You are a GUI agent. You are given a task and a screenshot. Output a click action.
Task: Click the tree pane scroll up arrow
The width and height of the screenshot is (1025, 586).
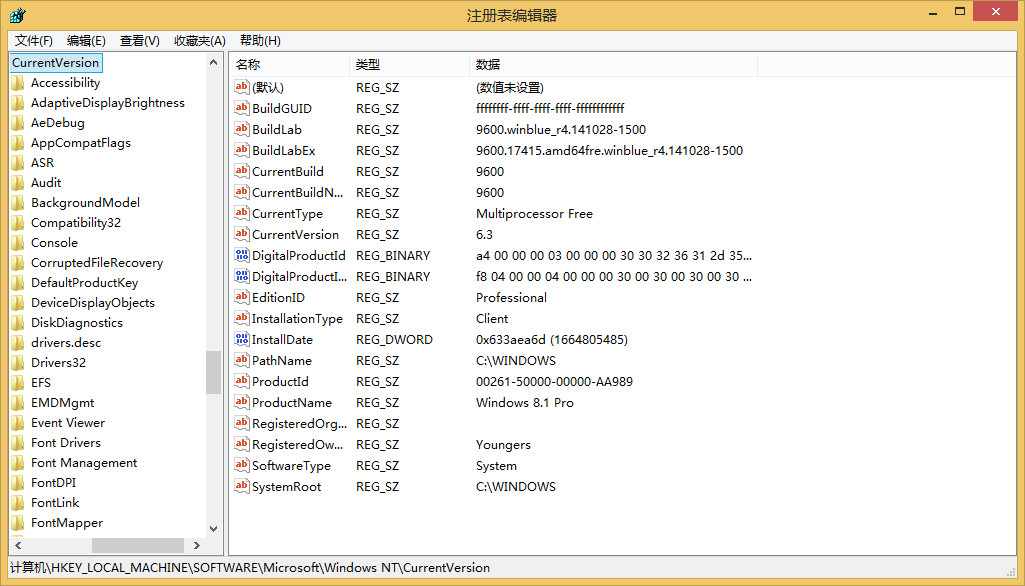click(x=214, y=62)
